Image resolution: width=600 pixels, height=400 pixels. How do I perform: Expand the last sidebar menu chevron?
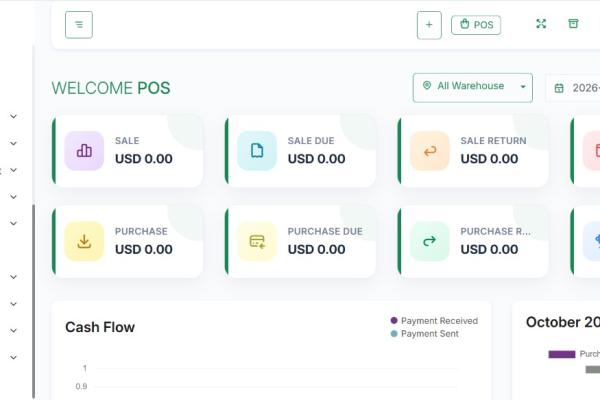13,358
